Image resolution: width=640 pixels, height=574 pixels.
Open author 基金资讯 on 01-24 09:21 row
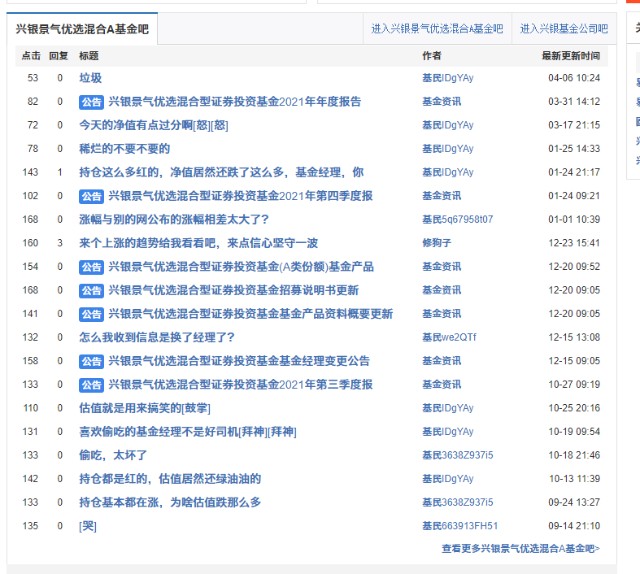pyautogui.click(x=442, y=196)
